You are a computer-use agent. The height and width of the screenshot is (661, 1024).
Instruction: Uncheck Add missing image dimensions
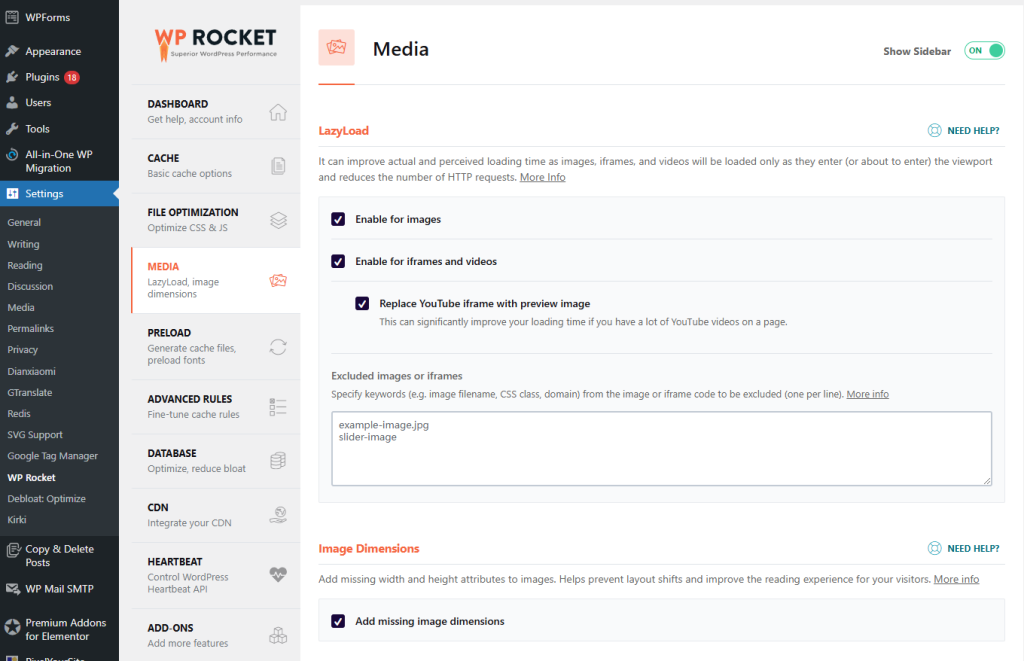[x=338, y=621]
